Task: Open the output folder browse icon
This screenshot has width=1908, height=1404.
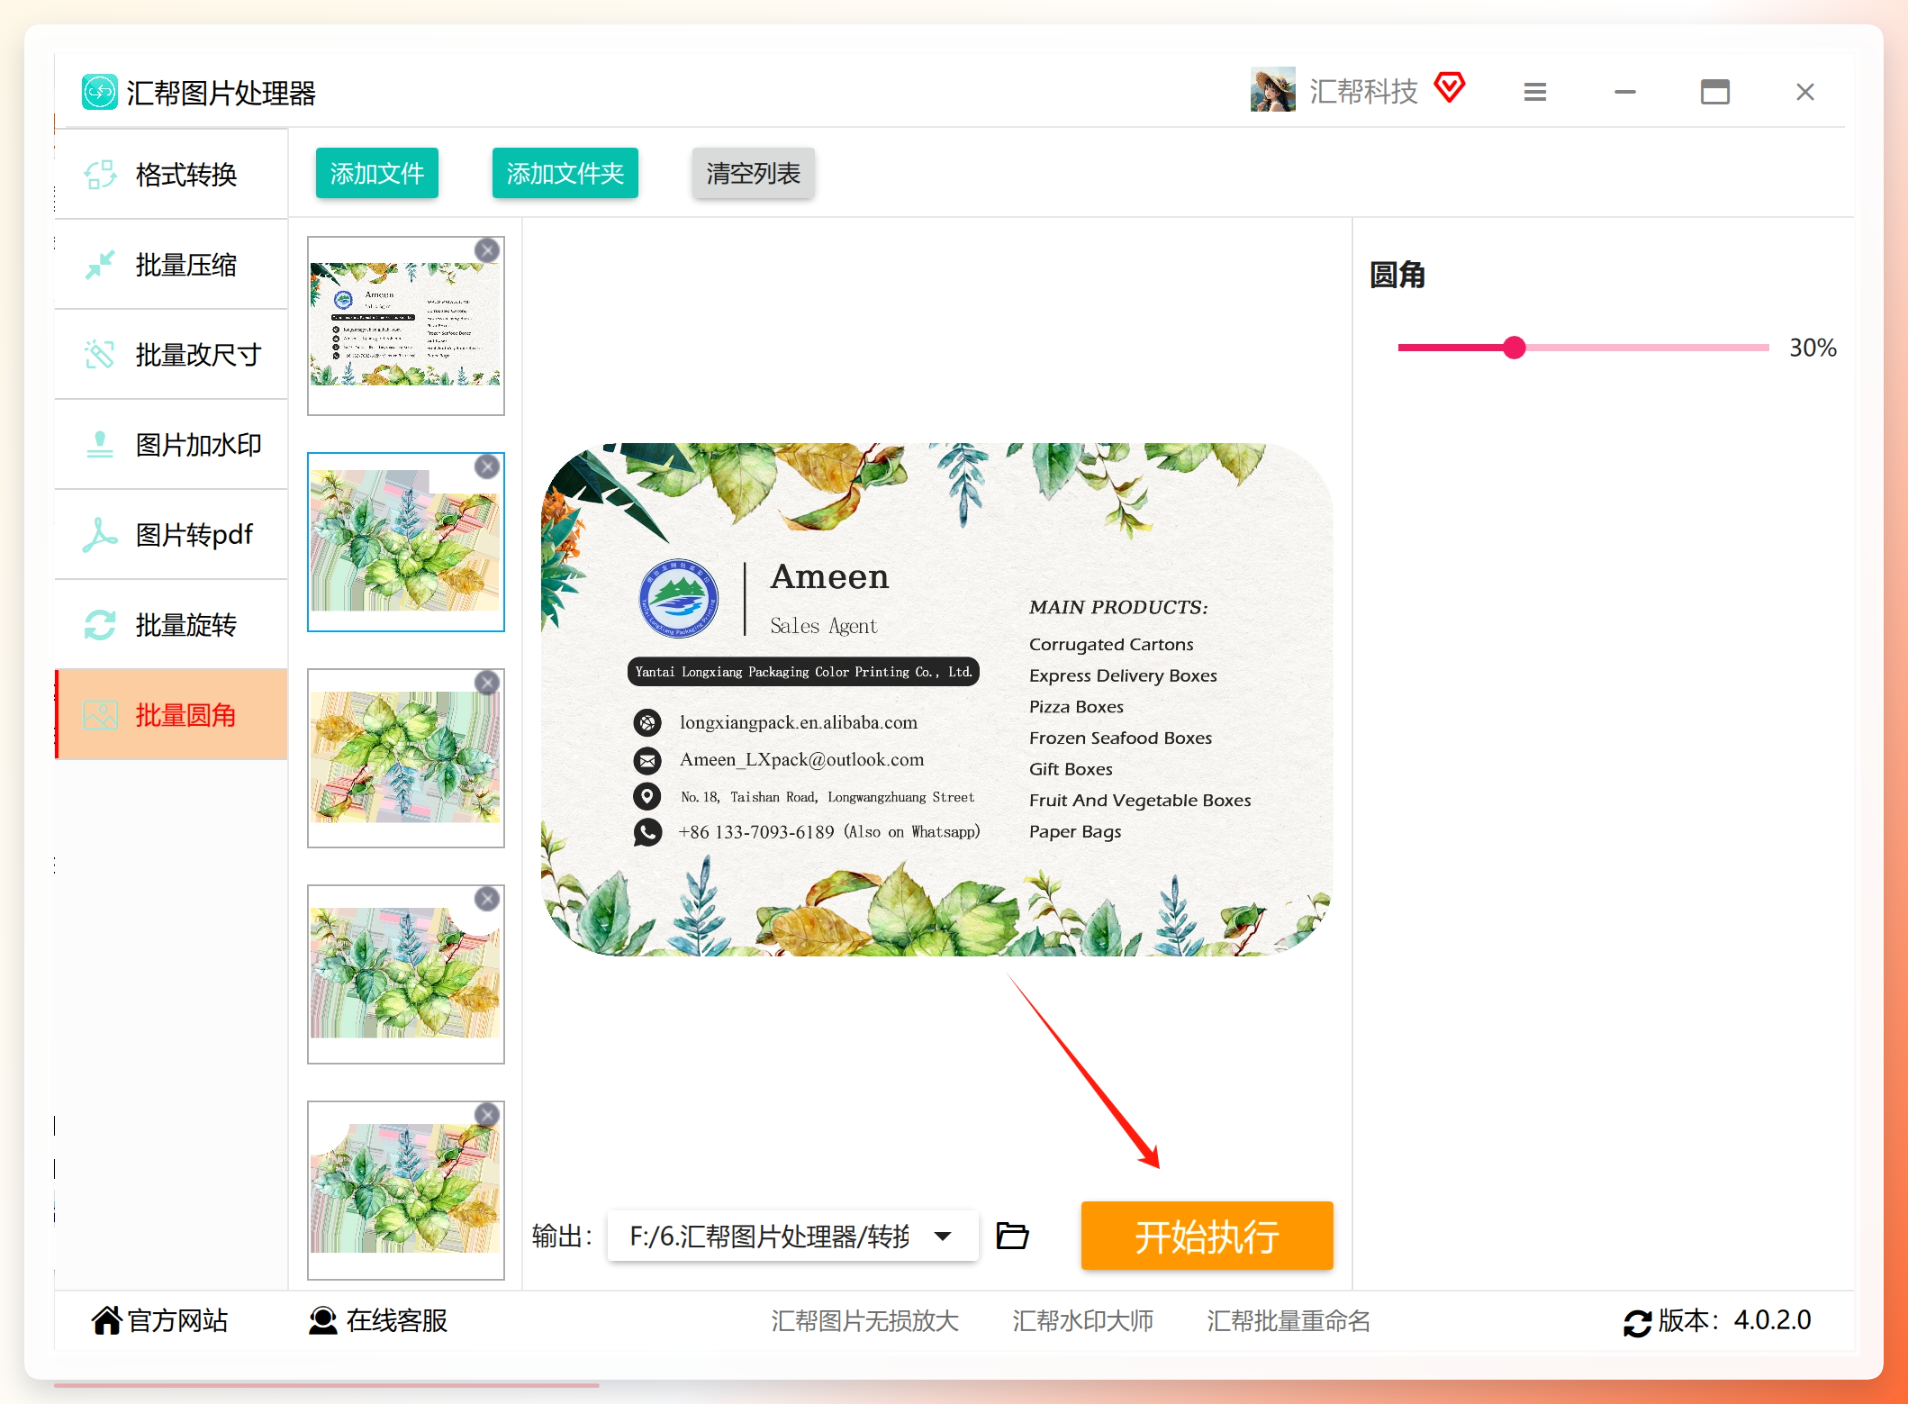Action: 1012,1236
